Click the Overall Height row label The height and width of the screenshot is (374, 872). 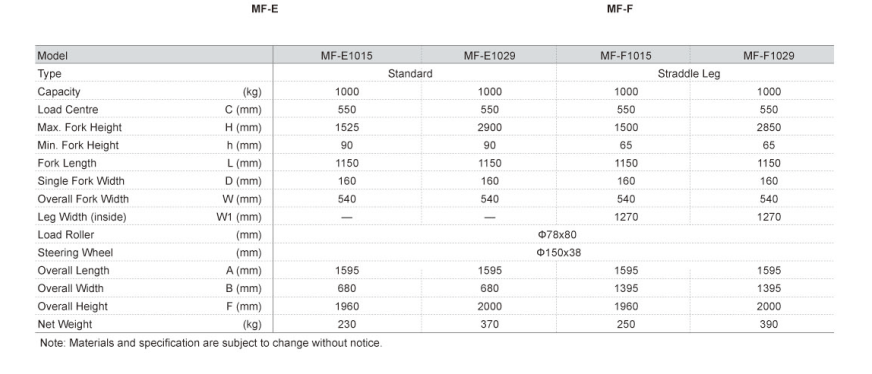pyautogui.click(x=72, y=306)
